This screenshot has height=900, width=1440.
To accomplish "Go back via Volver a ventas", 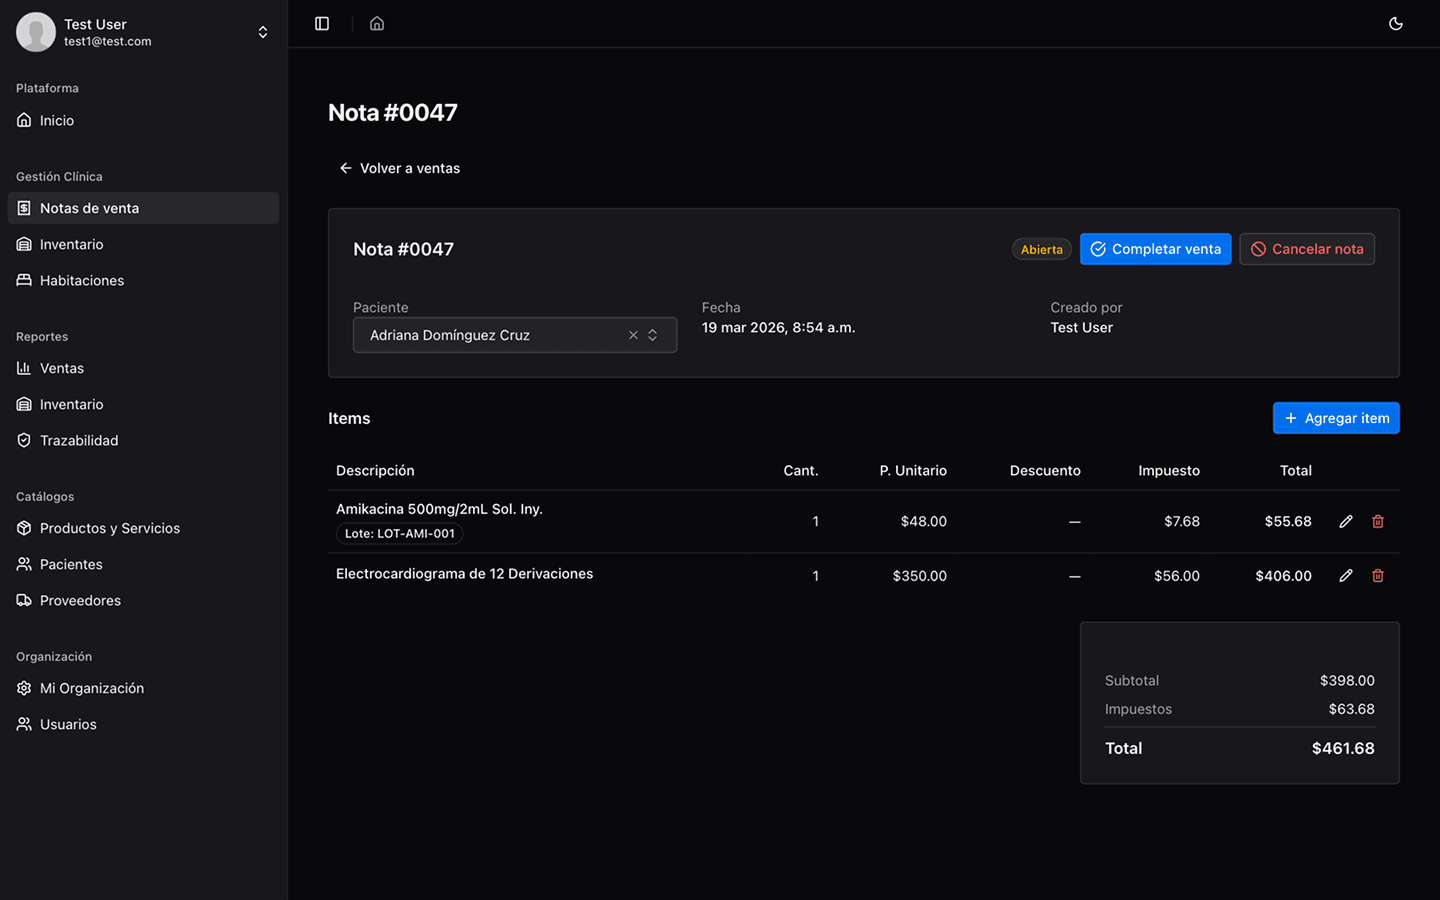I will point(399,168).
